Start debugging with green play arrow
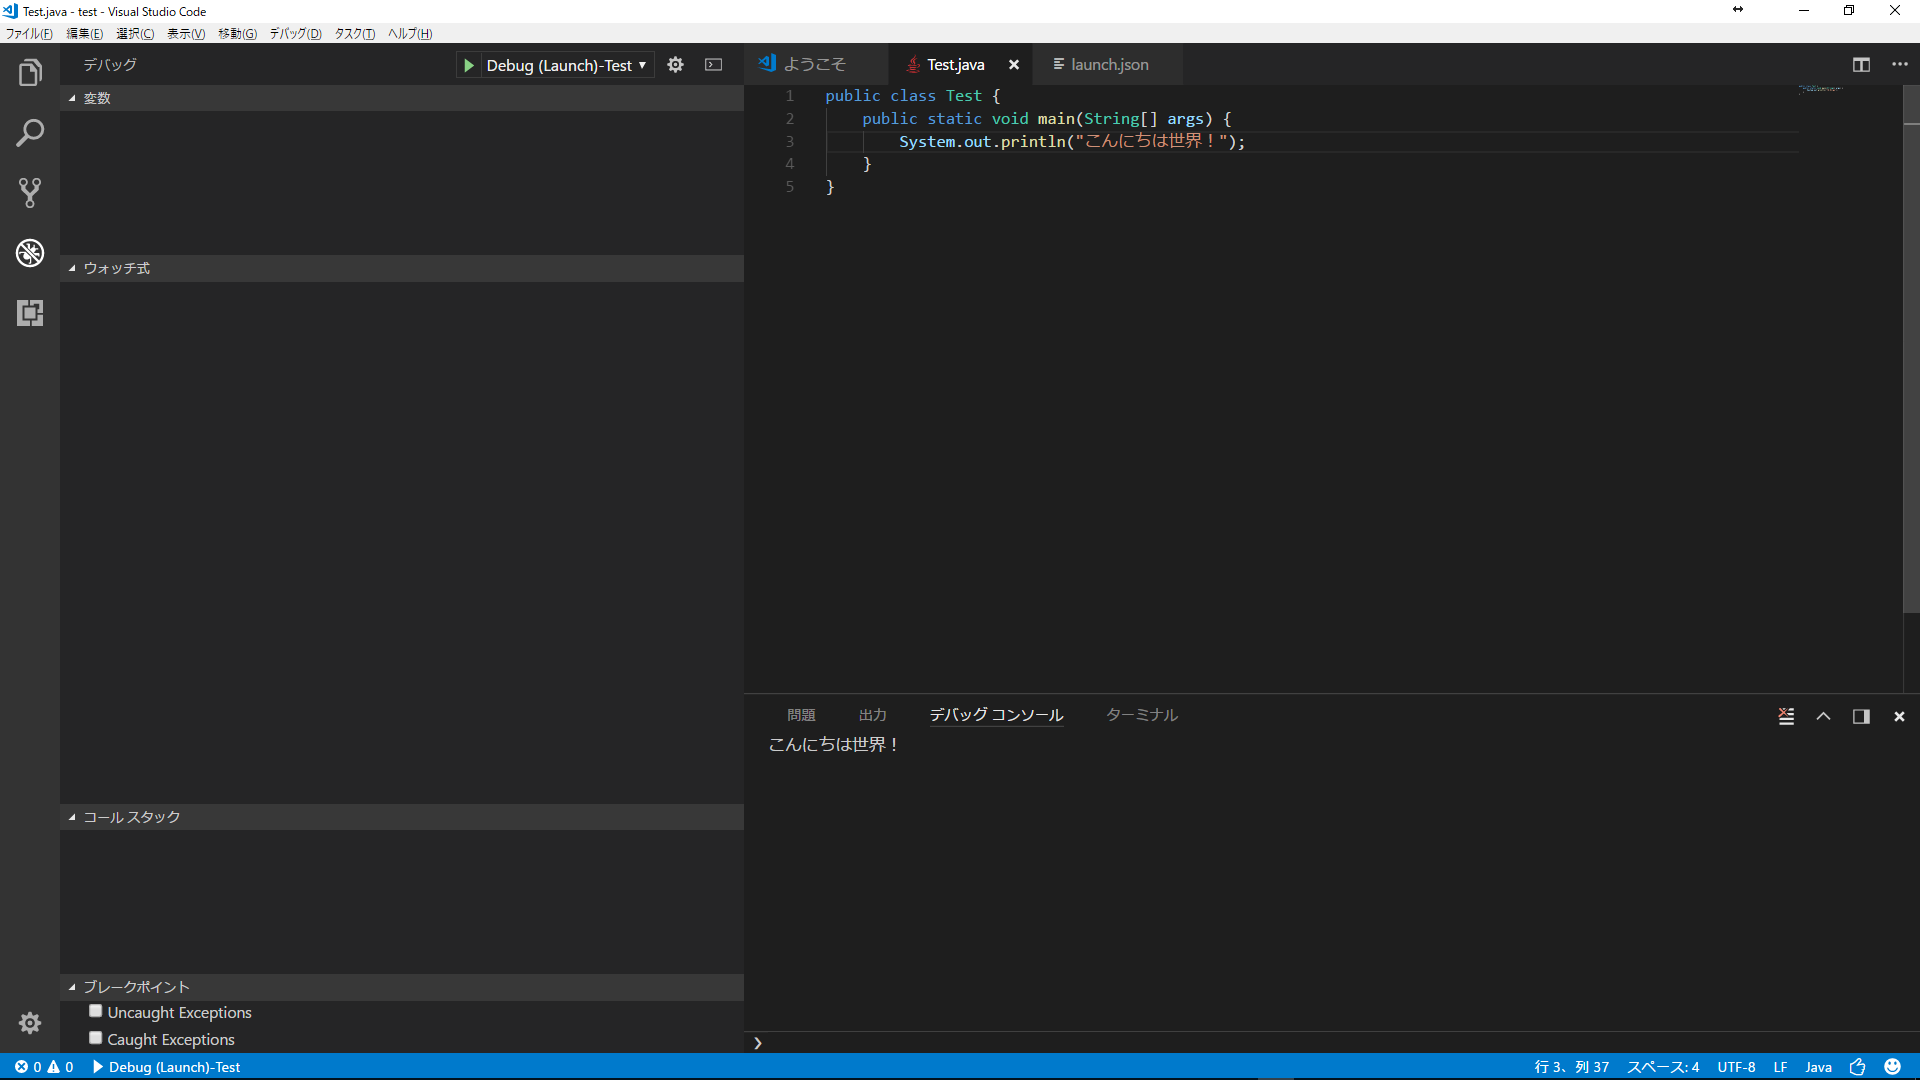 pos(468,65)
